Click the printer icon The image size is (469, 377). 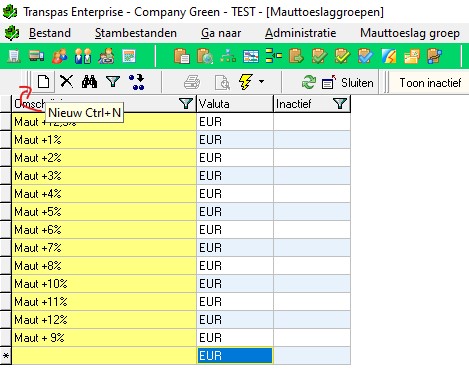point(192,82)
